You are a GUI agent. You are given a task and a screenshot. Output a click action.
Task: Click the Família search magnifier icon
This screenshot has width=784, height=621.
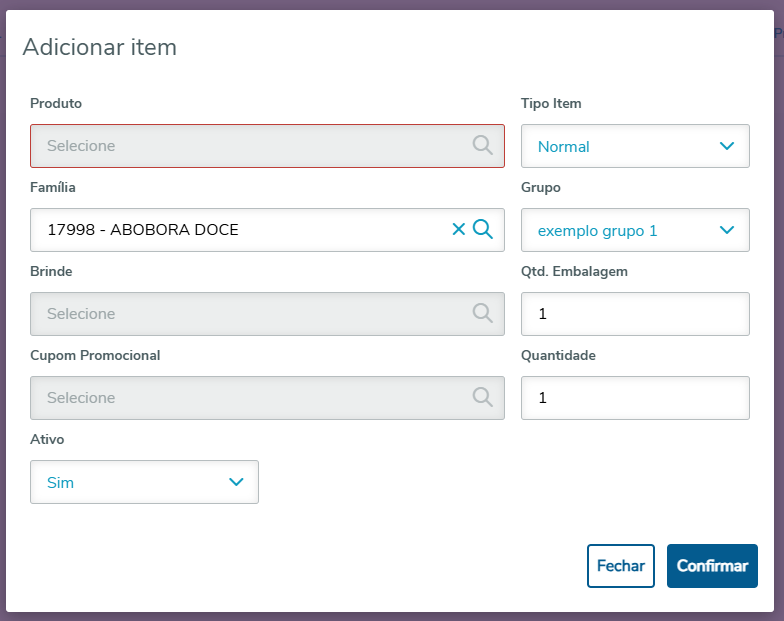pos(483,230)
